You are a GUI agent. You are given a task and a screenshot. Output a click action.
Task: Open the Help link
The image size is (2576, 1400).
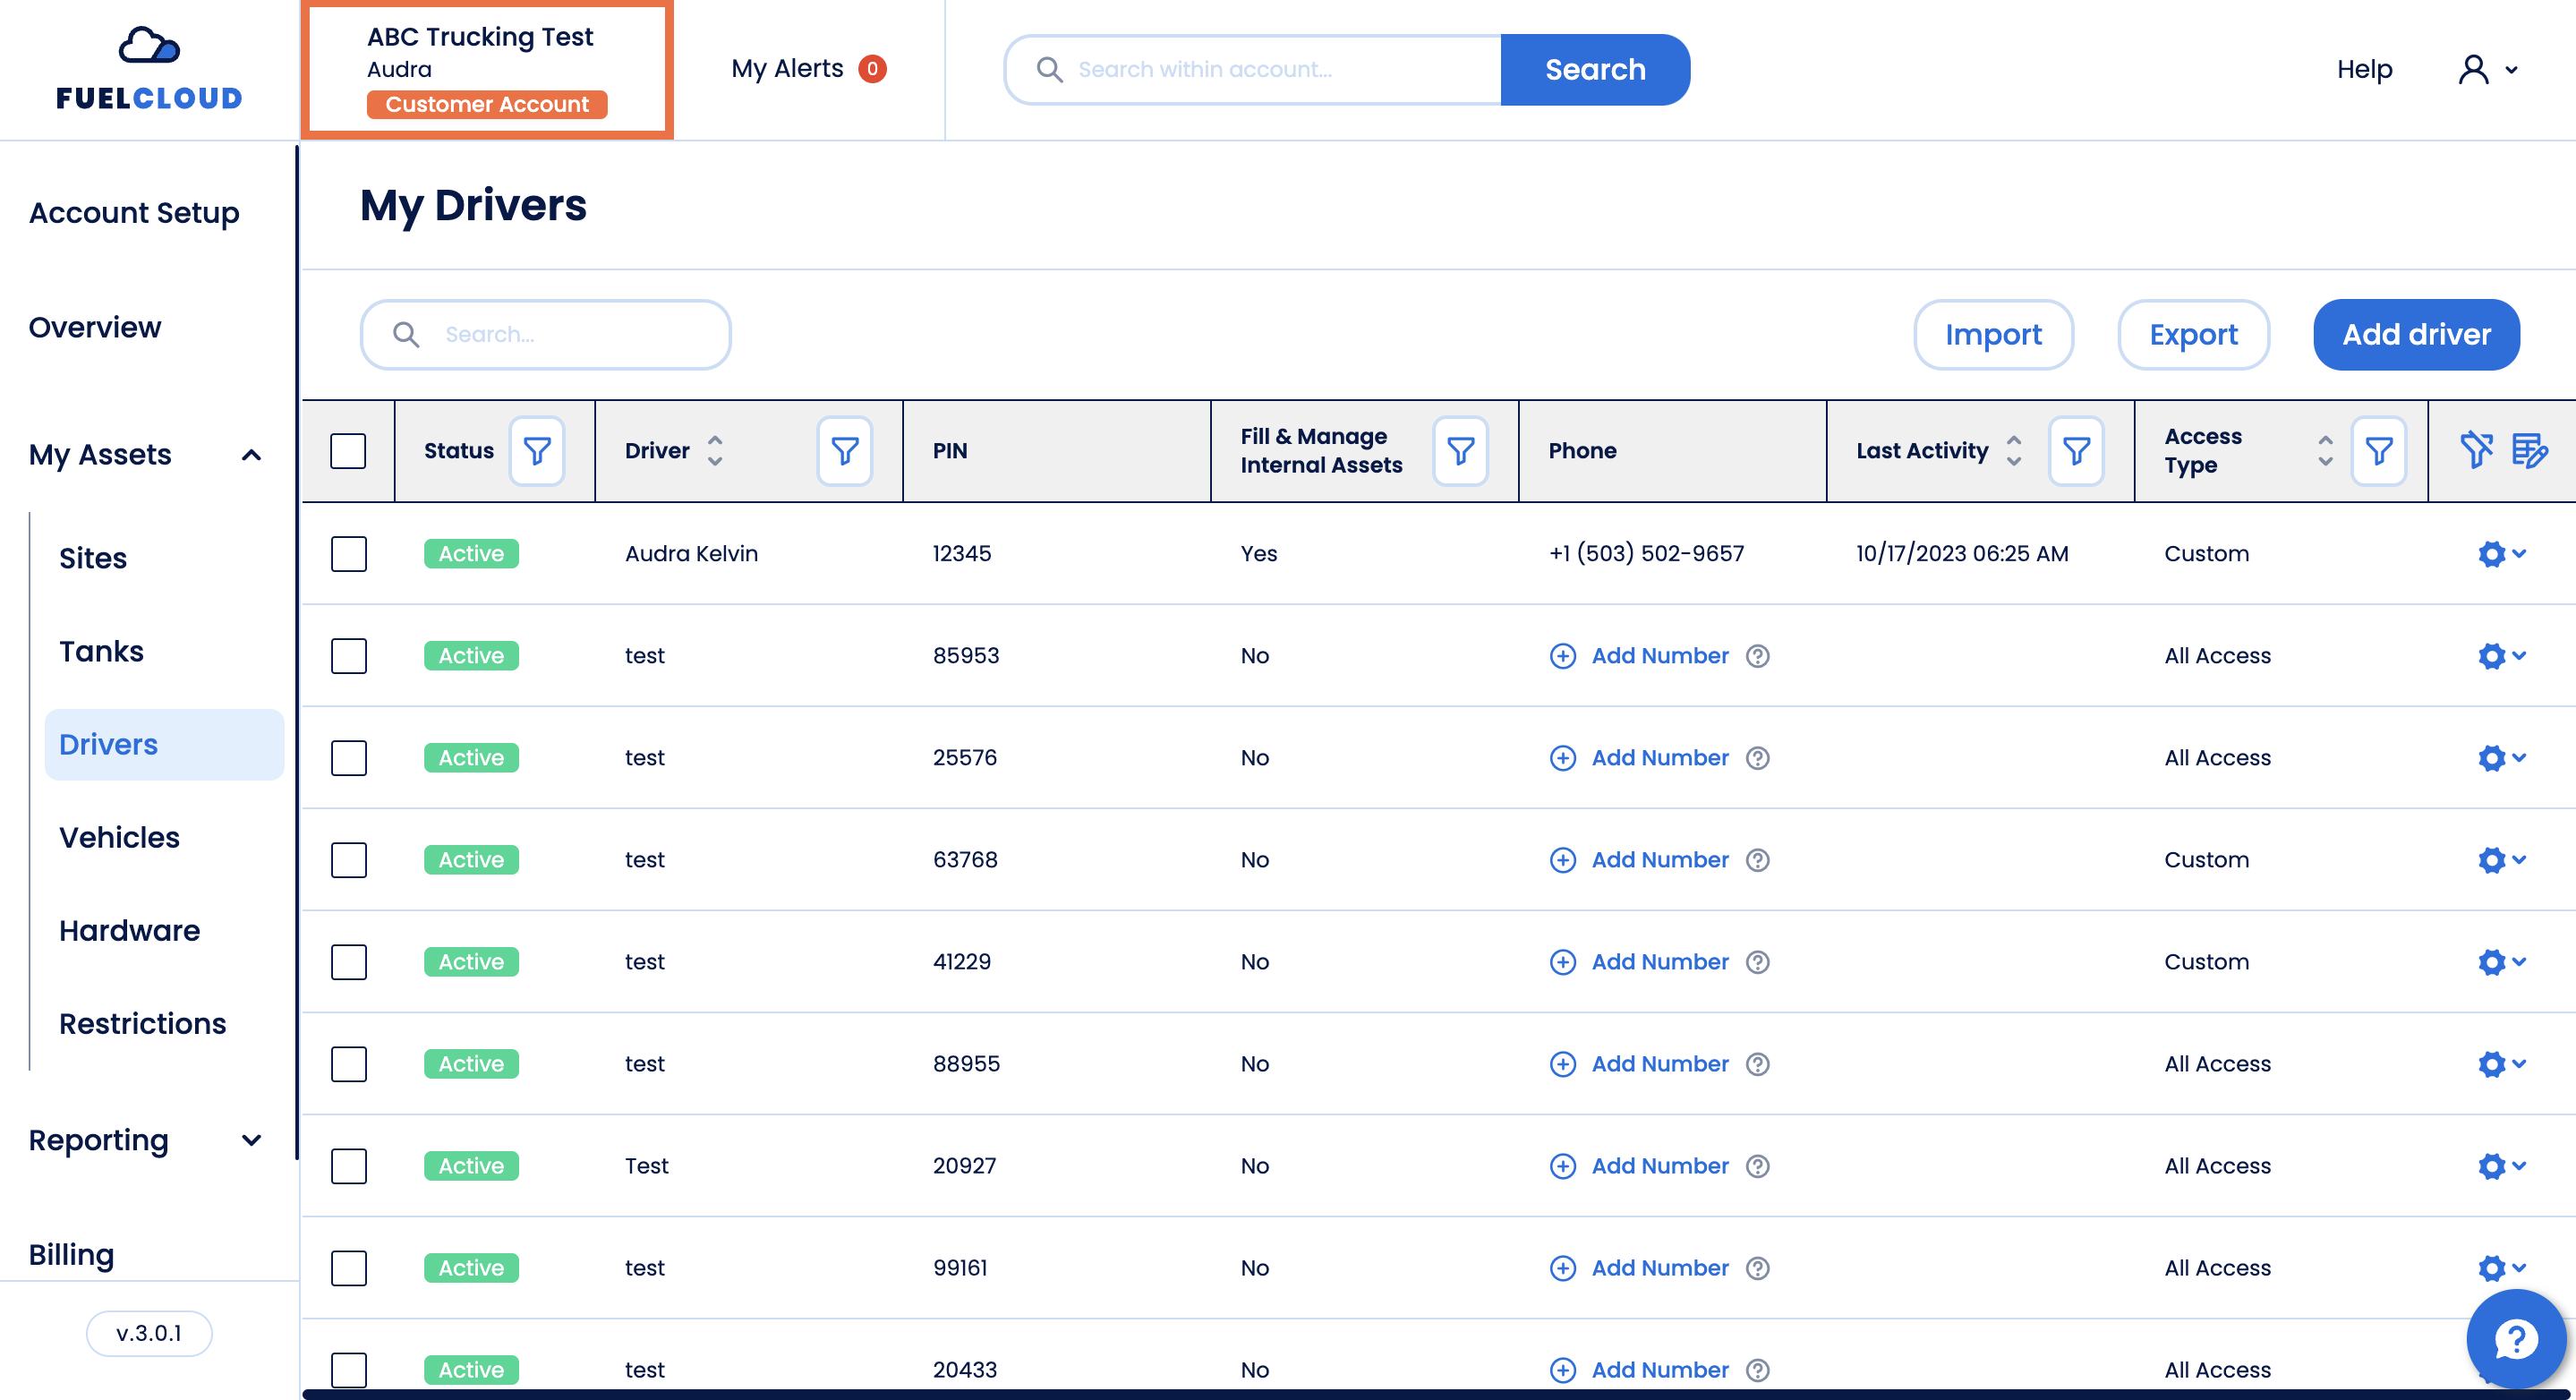(x=2364, y=69)
